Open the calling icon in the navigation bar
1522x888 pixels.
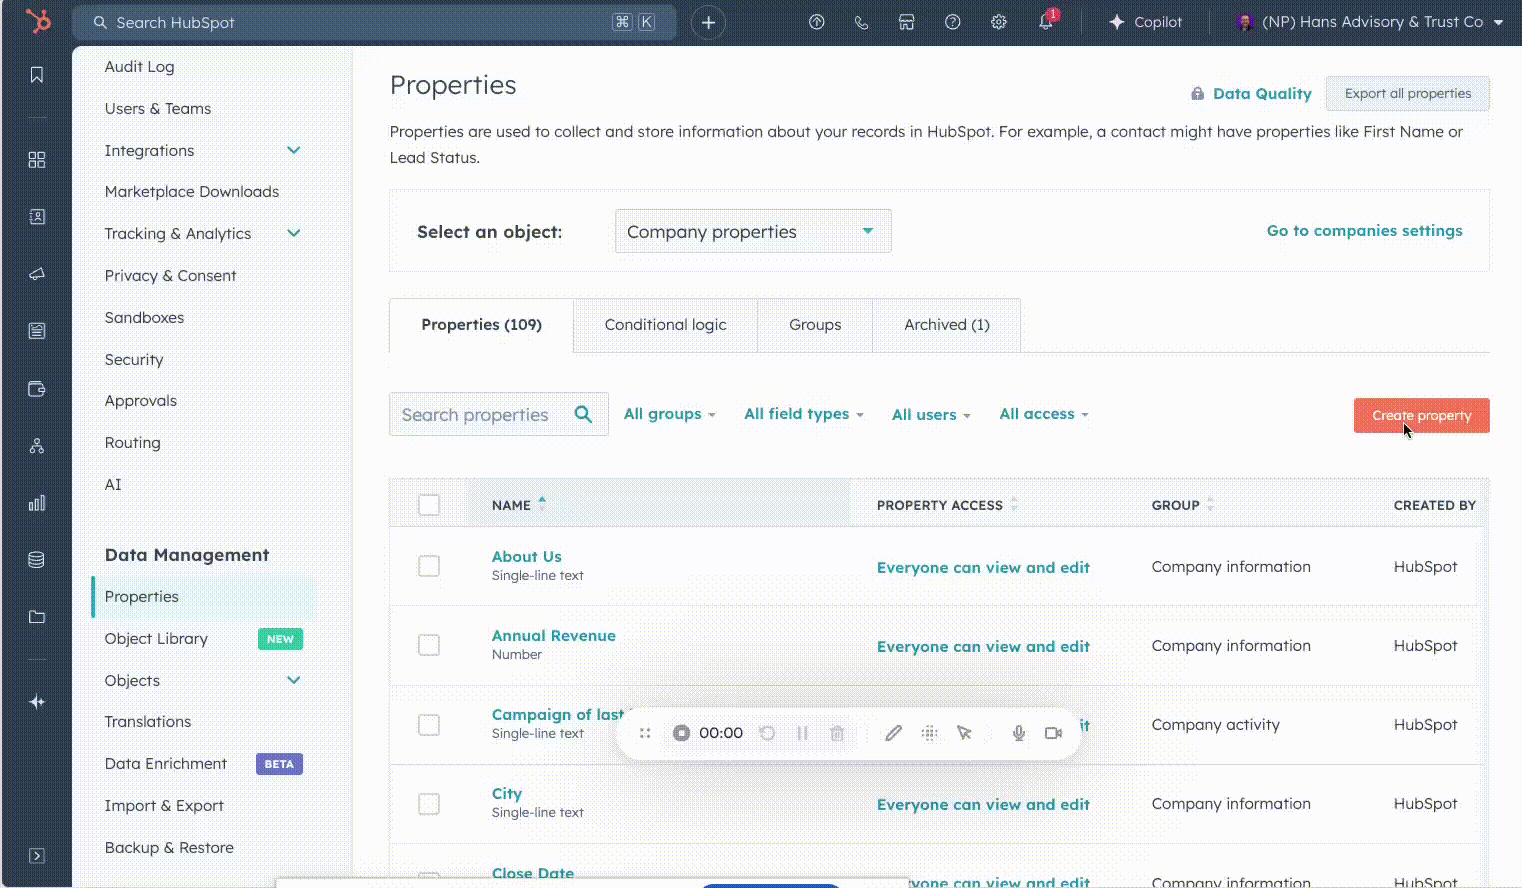861,22
